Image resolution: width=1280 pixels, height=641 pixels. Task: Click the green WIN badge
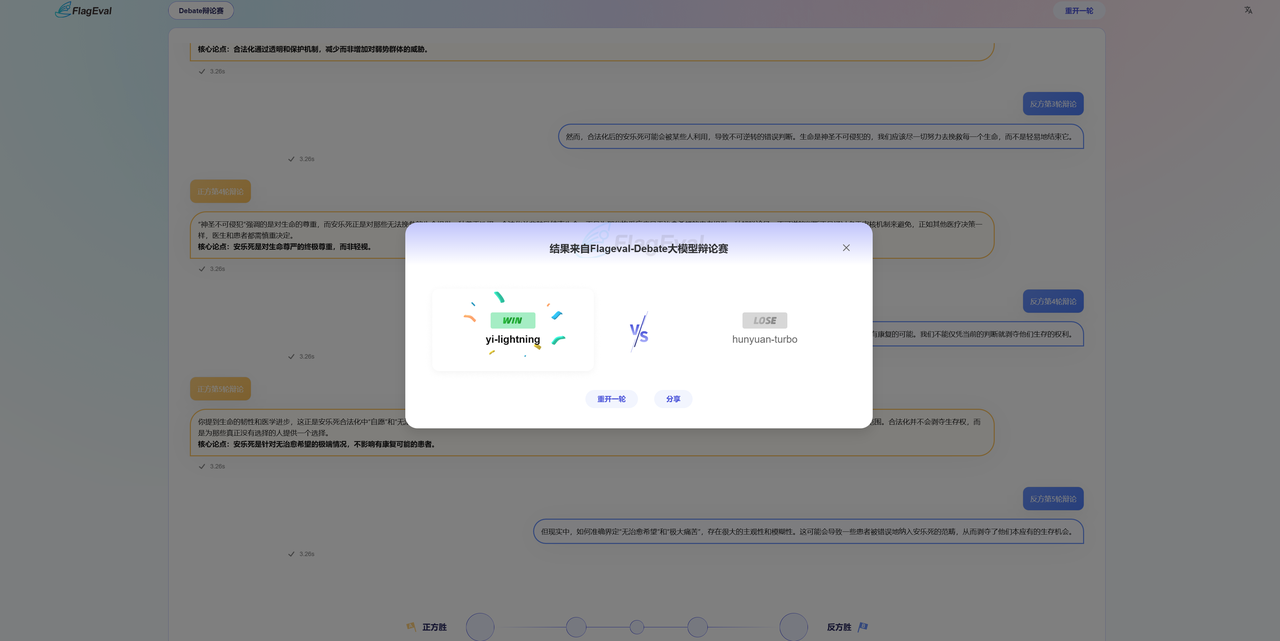(x=512, y=320)
